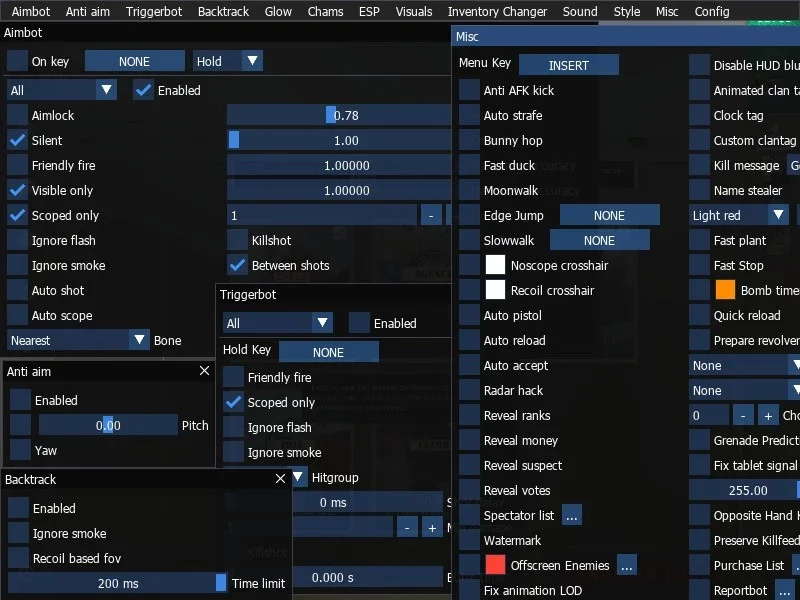Expand the Light red color dropdown
The image size is (800, 600).
point(739,215)
